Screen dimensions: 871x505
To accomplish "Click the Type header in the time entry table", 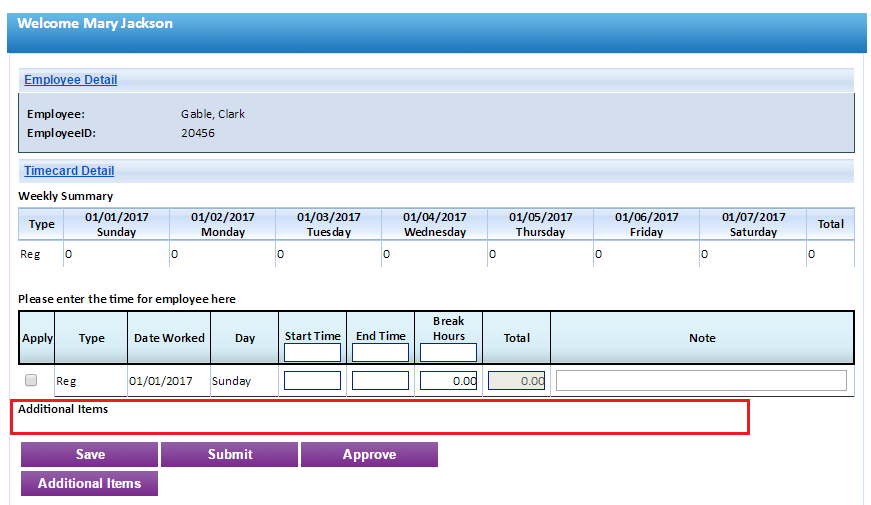I will [92, 338].
